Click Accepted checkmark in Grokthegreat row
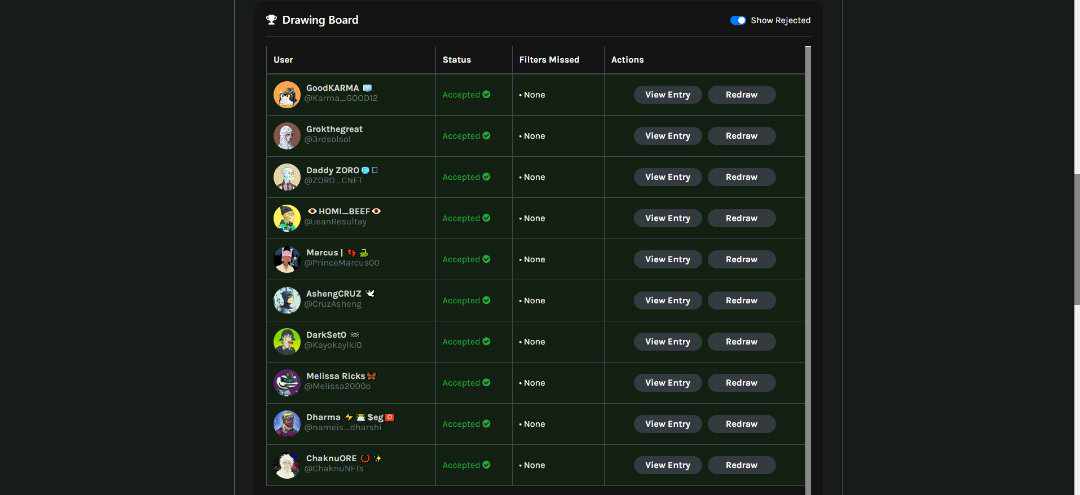Image resolution: width=1080 pixels, height=495 pixels. 486,136
